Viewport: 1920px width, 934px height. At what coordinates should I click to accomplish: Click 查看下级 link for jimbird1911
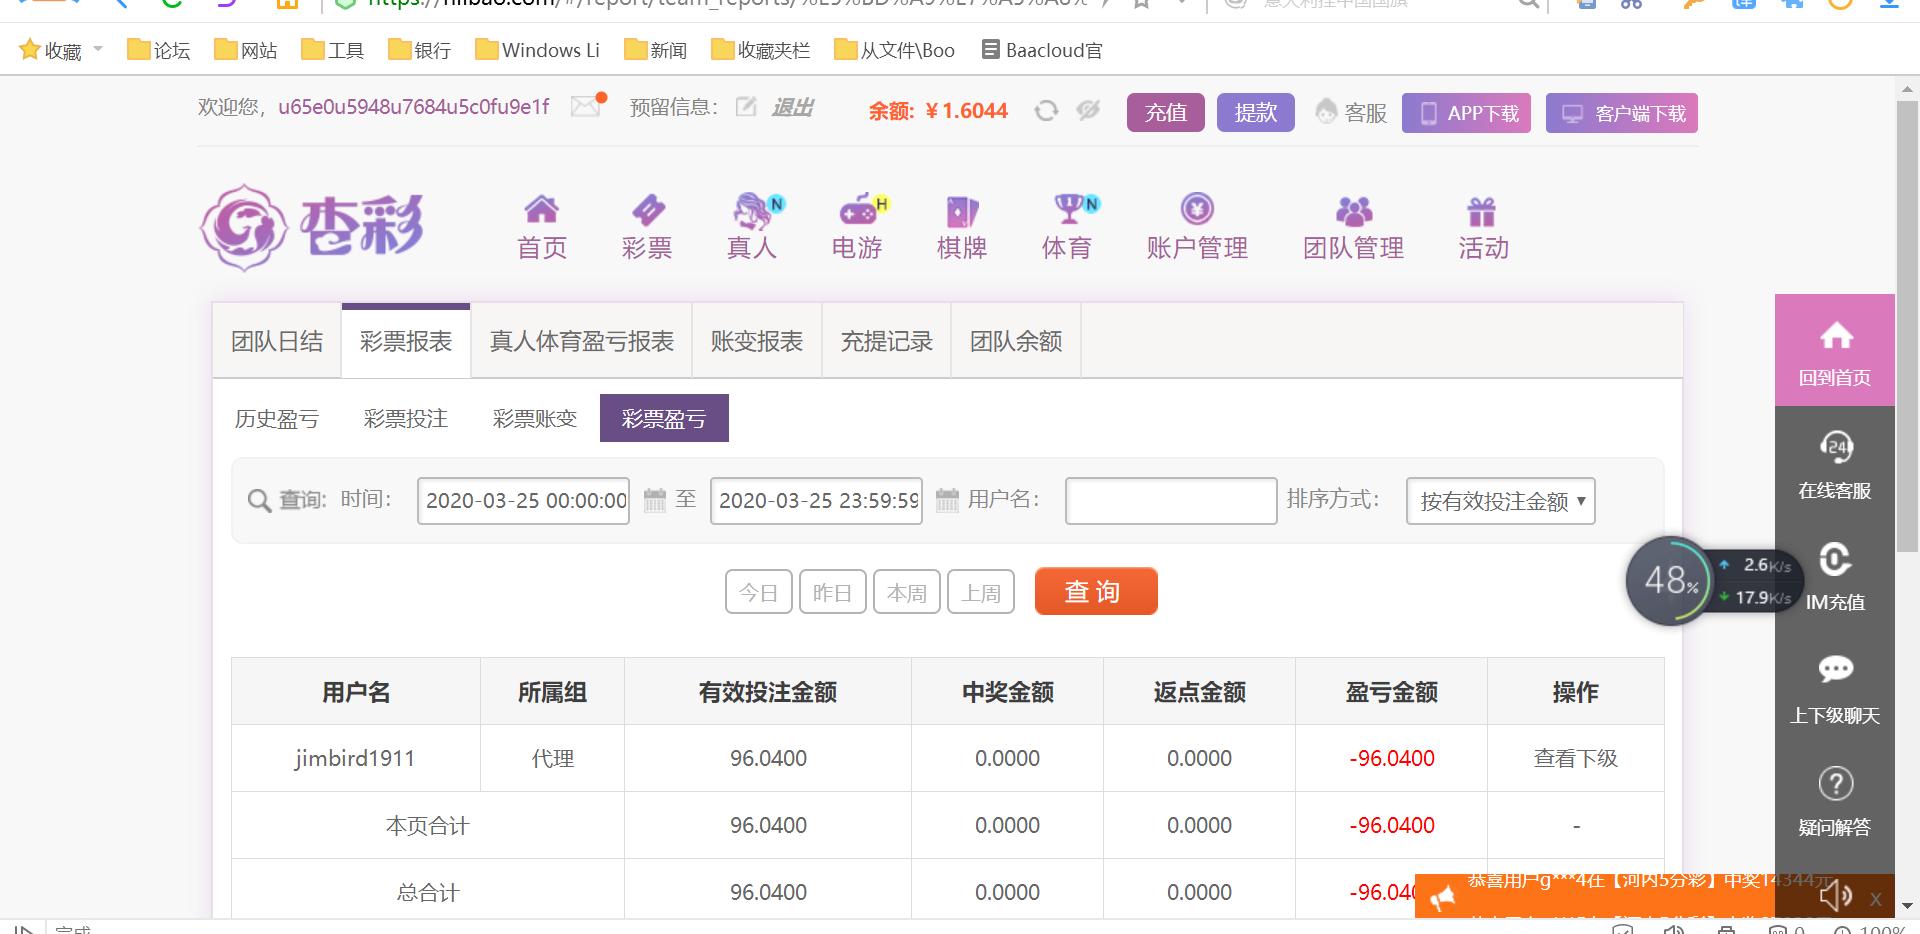pyautogui.click(x=1576, y=759)
